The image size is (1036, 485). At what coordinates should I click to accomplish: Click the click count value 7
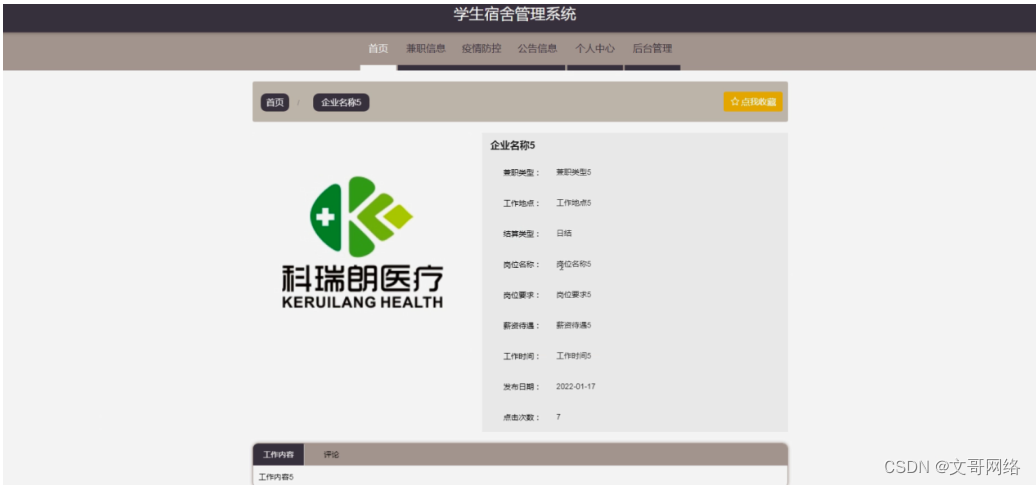(x=558, y=417)
